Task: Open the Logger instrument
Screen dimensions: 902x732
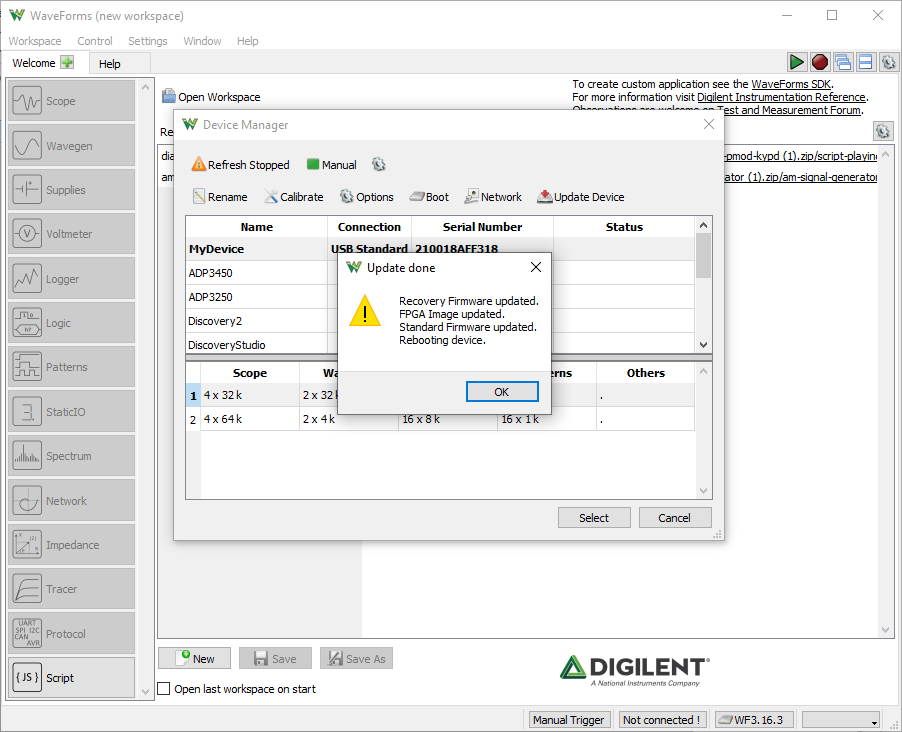Action: (x=71, y=279)
